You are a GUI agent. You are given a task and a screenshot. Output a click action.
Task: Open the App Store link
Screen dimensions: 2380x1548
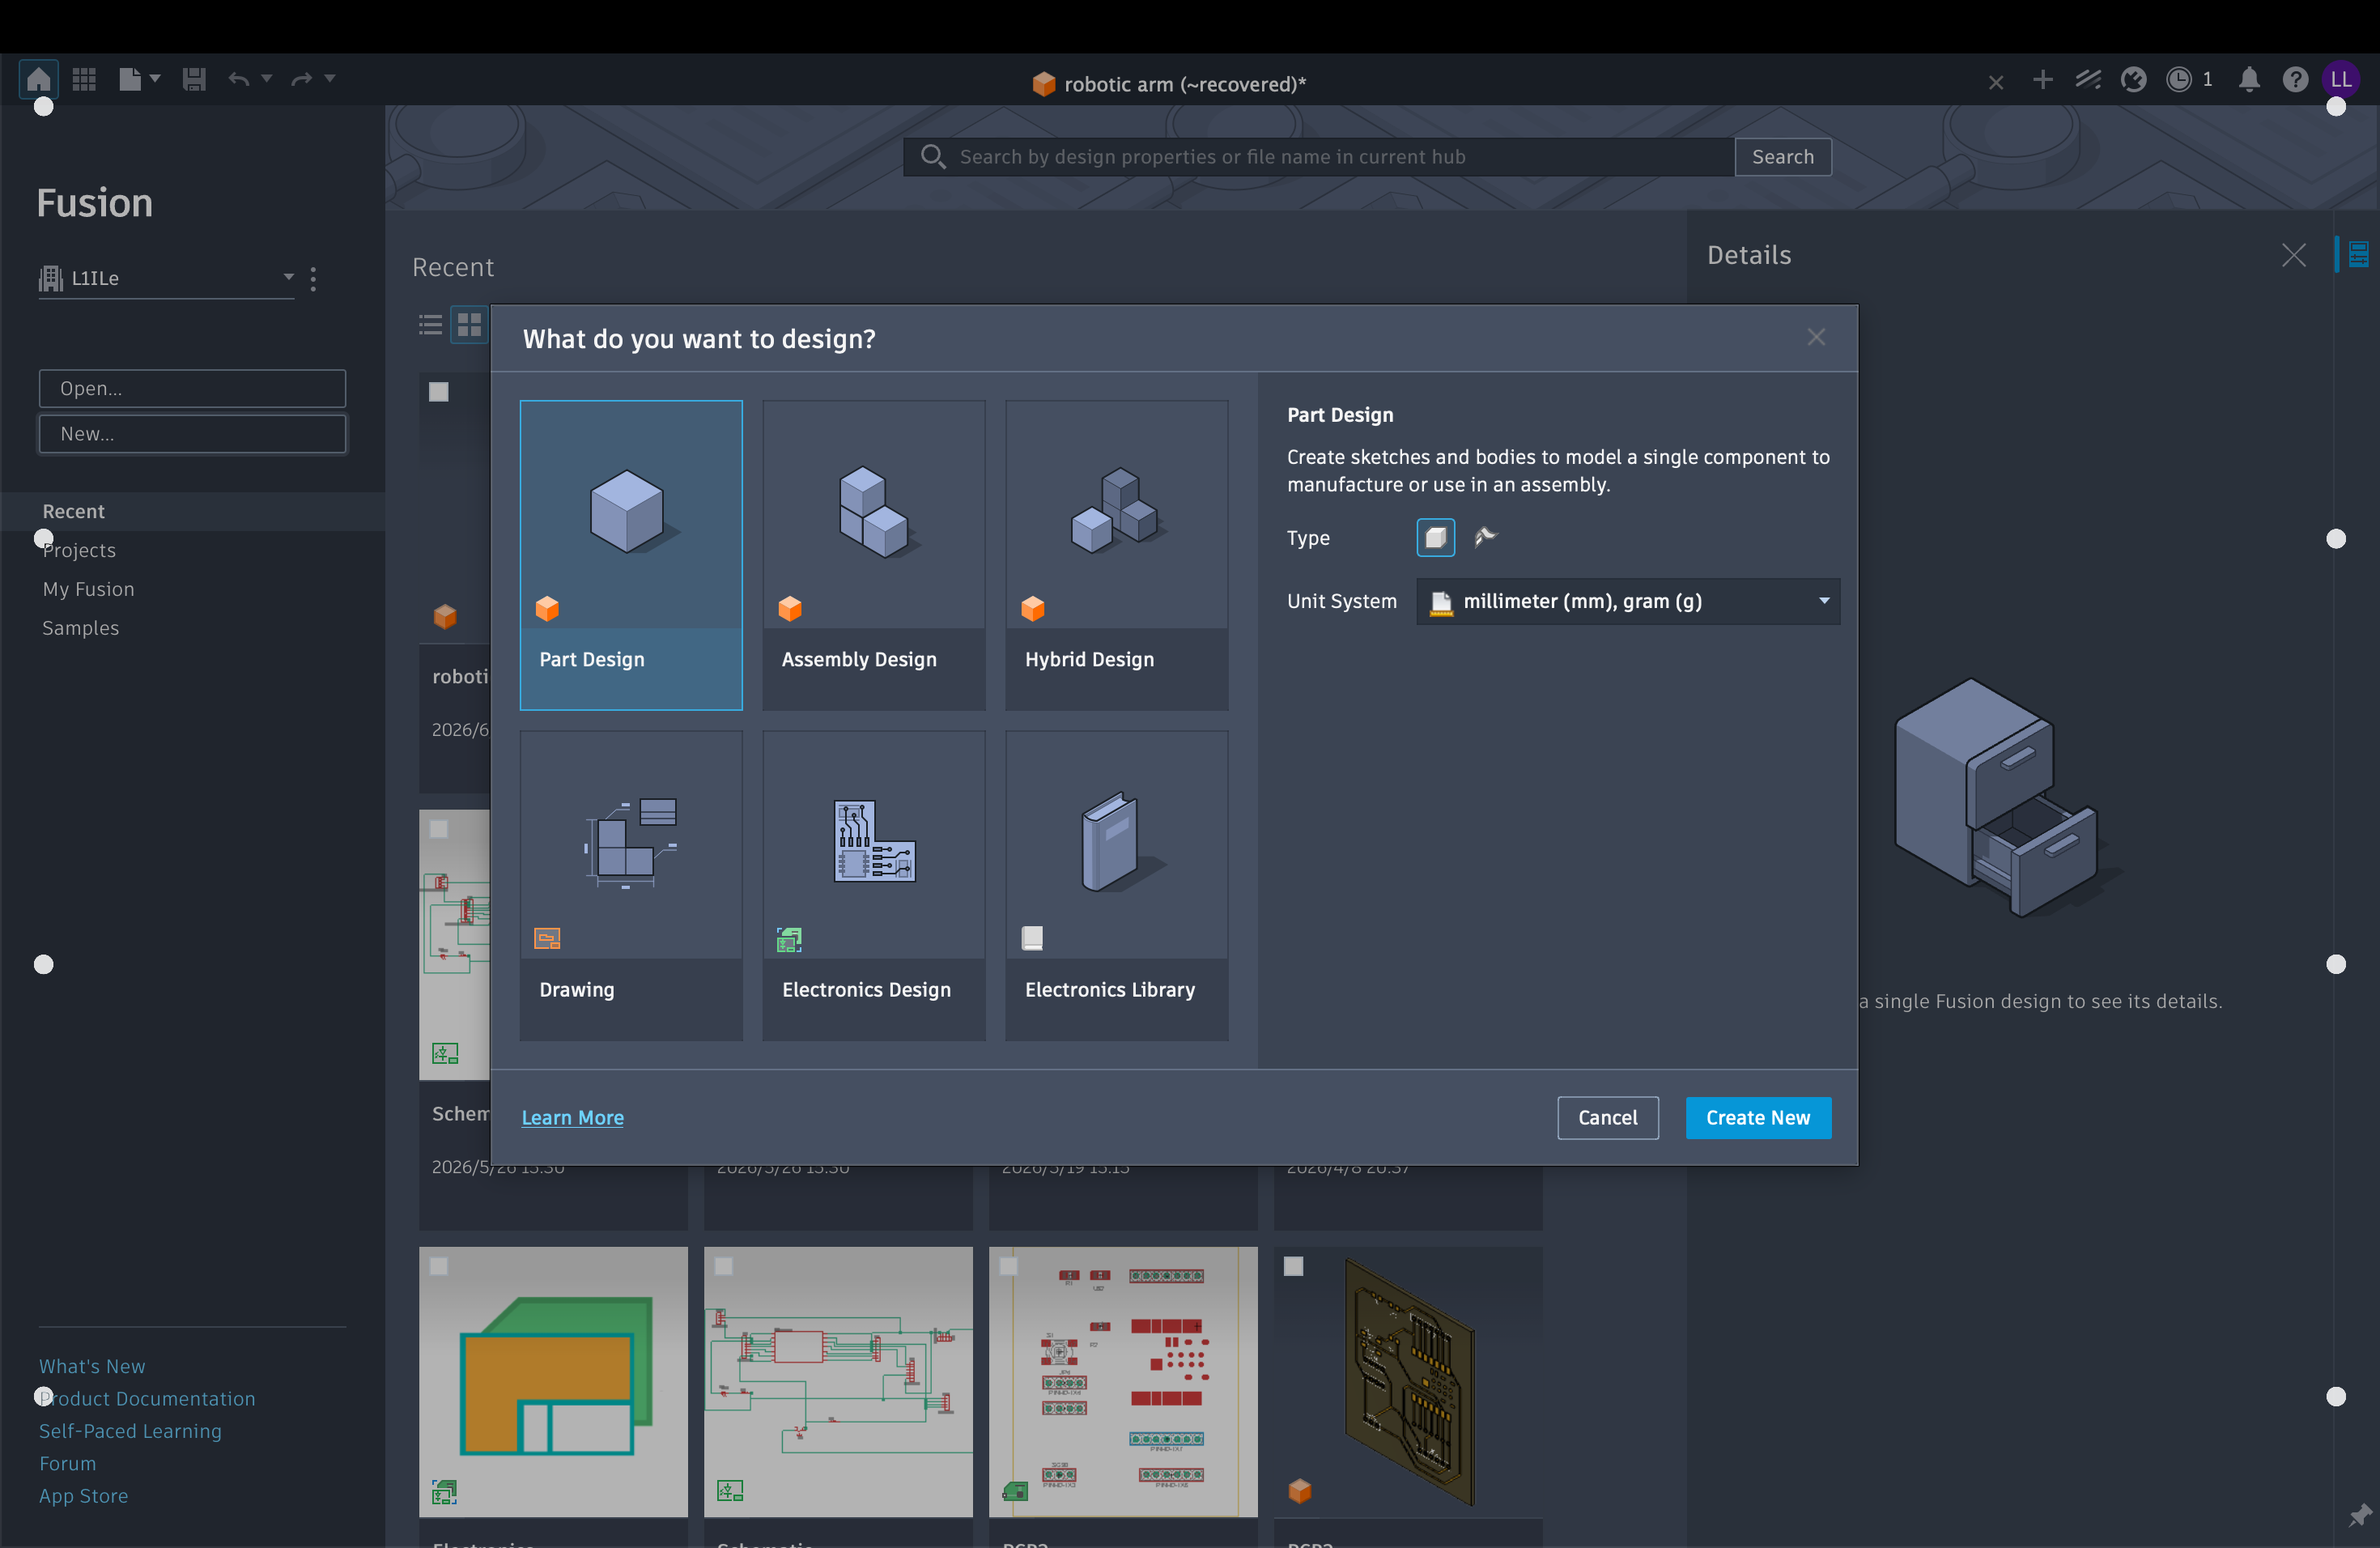[84, 1496]
